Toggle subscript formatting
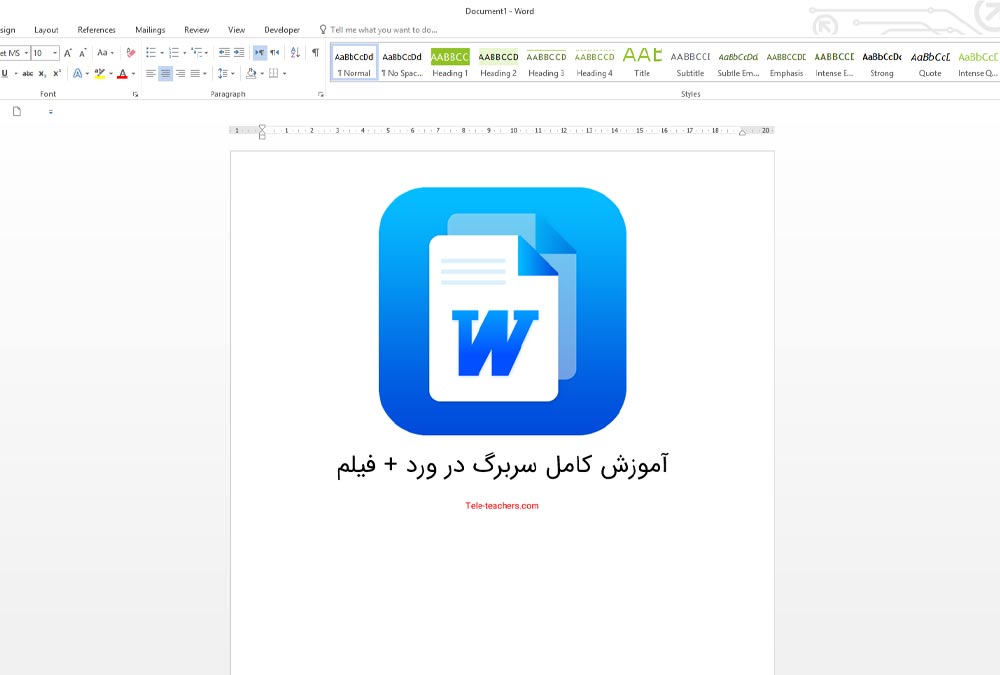1000x675 pixels. [x=42, y=73]
